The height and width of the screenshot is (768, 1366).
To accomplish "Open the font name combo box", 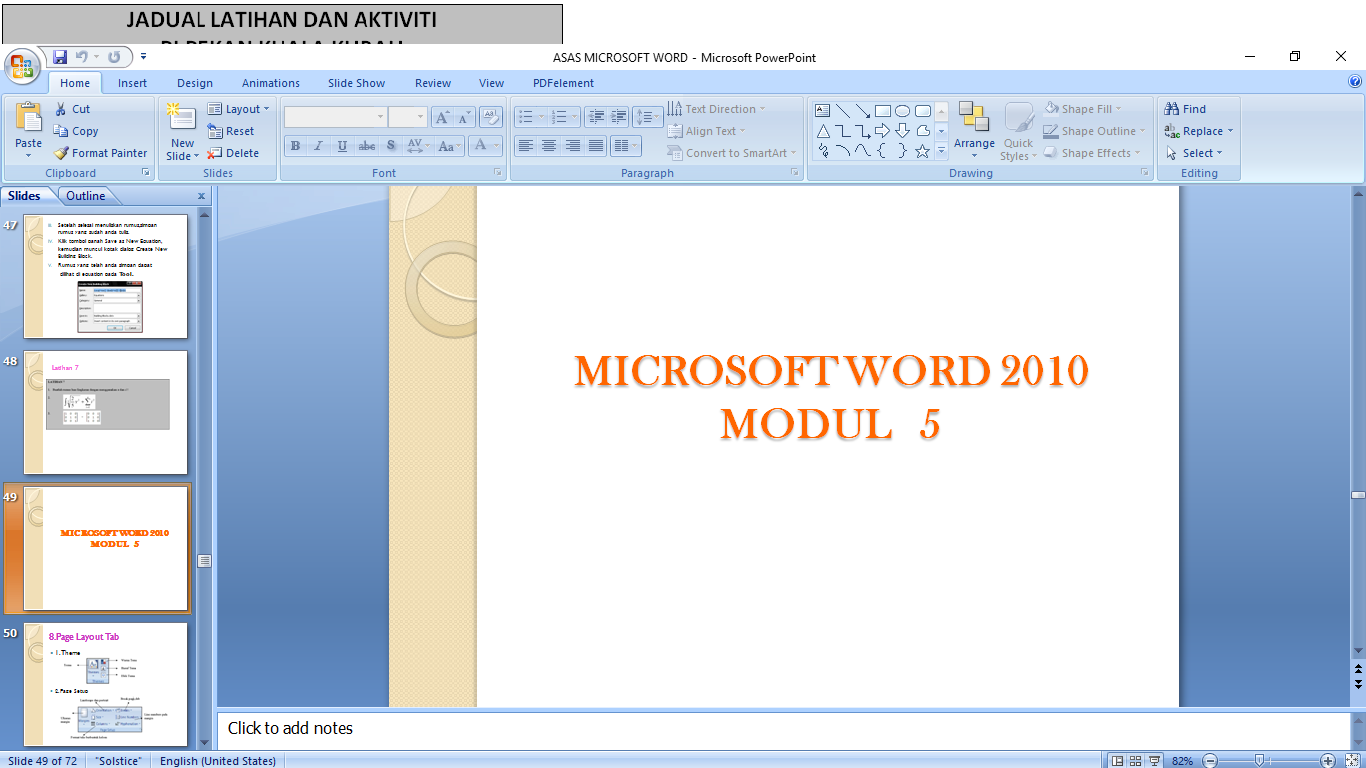I will click(x=335, y=117).
